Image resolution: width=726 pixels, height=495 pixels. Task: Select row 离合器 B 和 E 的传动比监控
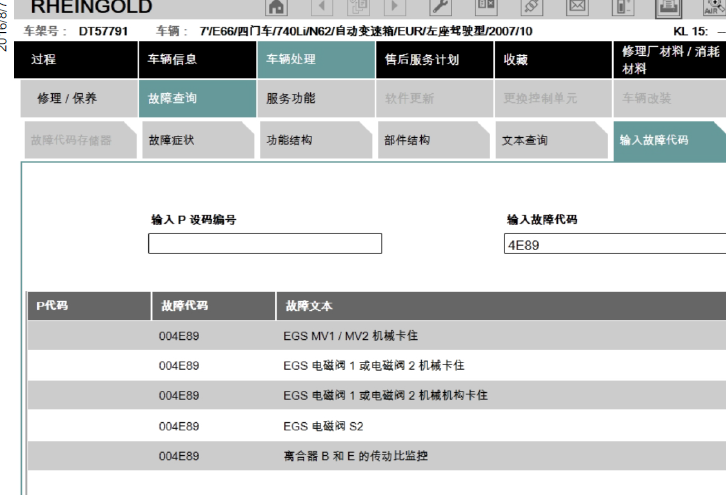tap(377, 456)
